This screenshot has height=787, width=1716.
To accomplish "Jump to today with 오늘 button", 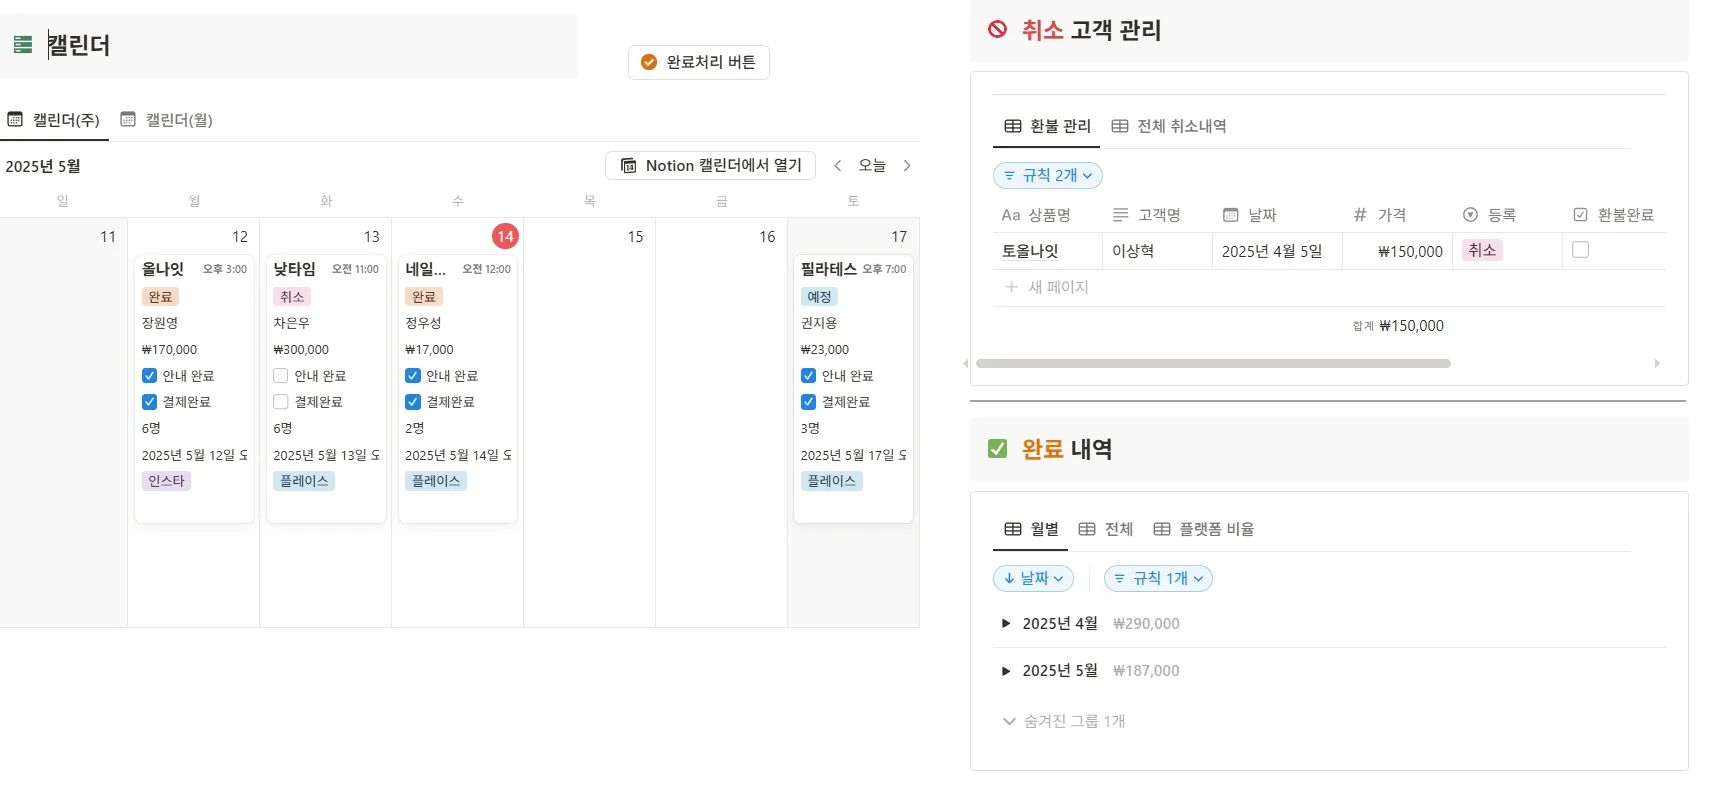I will point(872,166).
